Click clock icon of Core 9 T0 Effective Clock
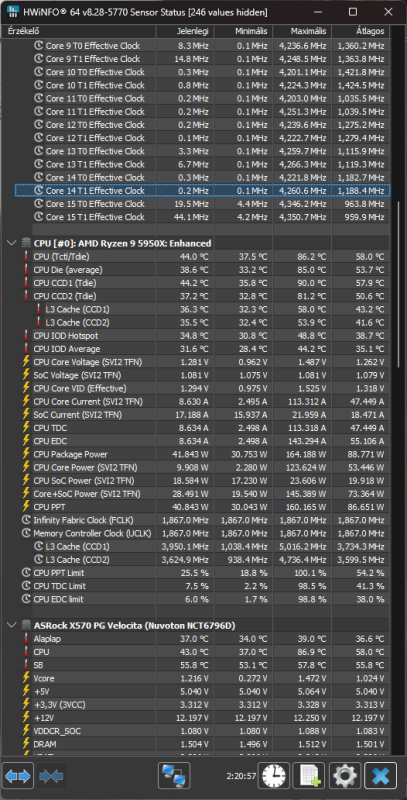Image resolution: width=407 pixels, height=800 pixels. (39, 45)
